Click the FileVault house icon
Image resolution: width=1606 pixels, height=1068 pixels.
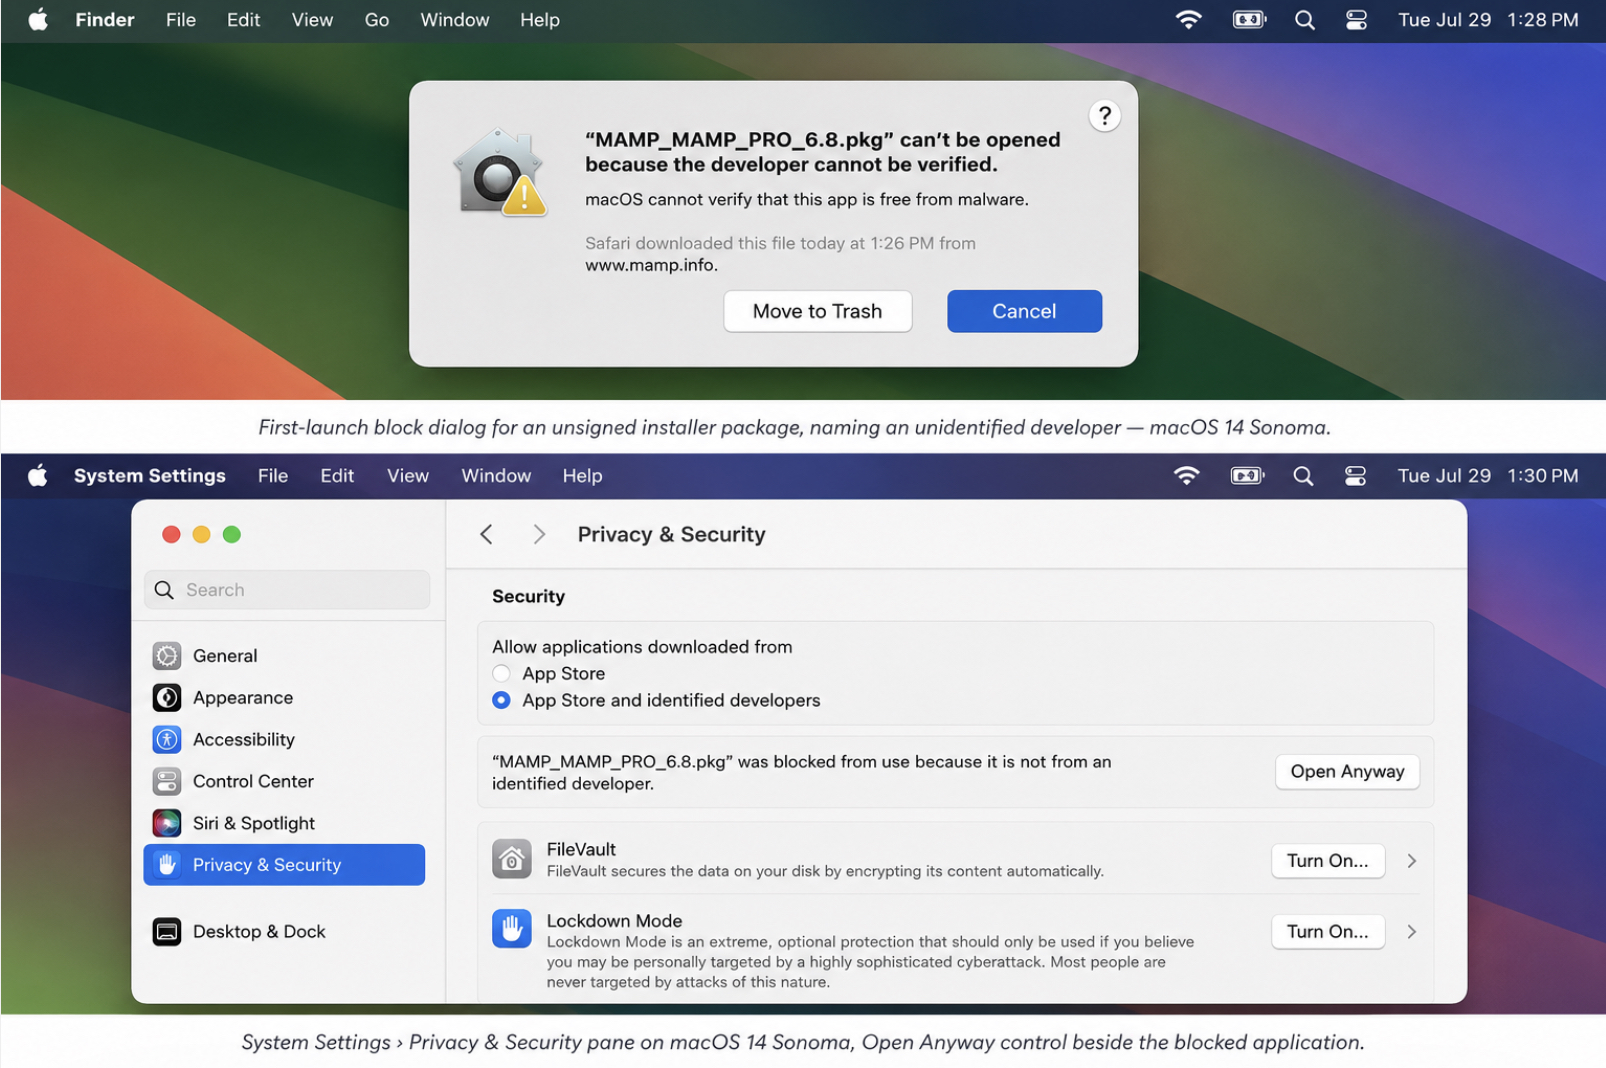pyautogui.click(x=511, y=859)
